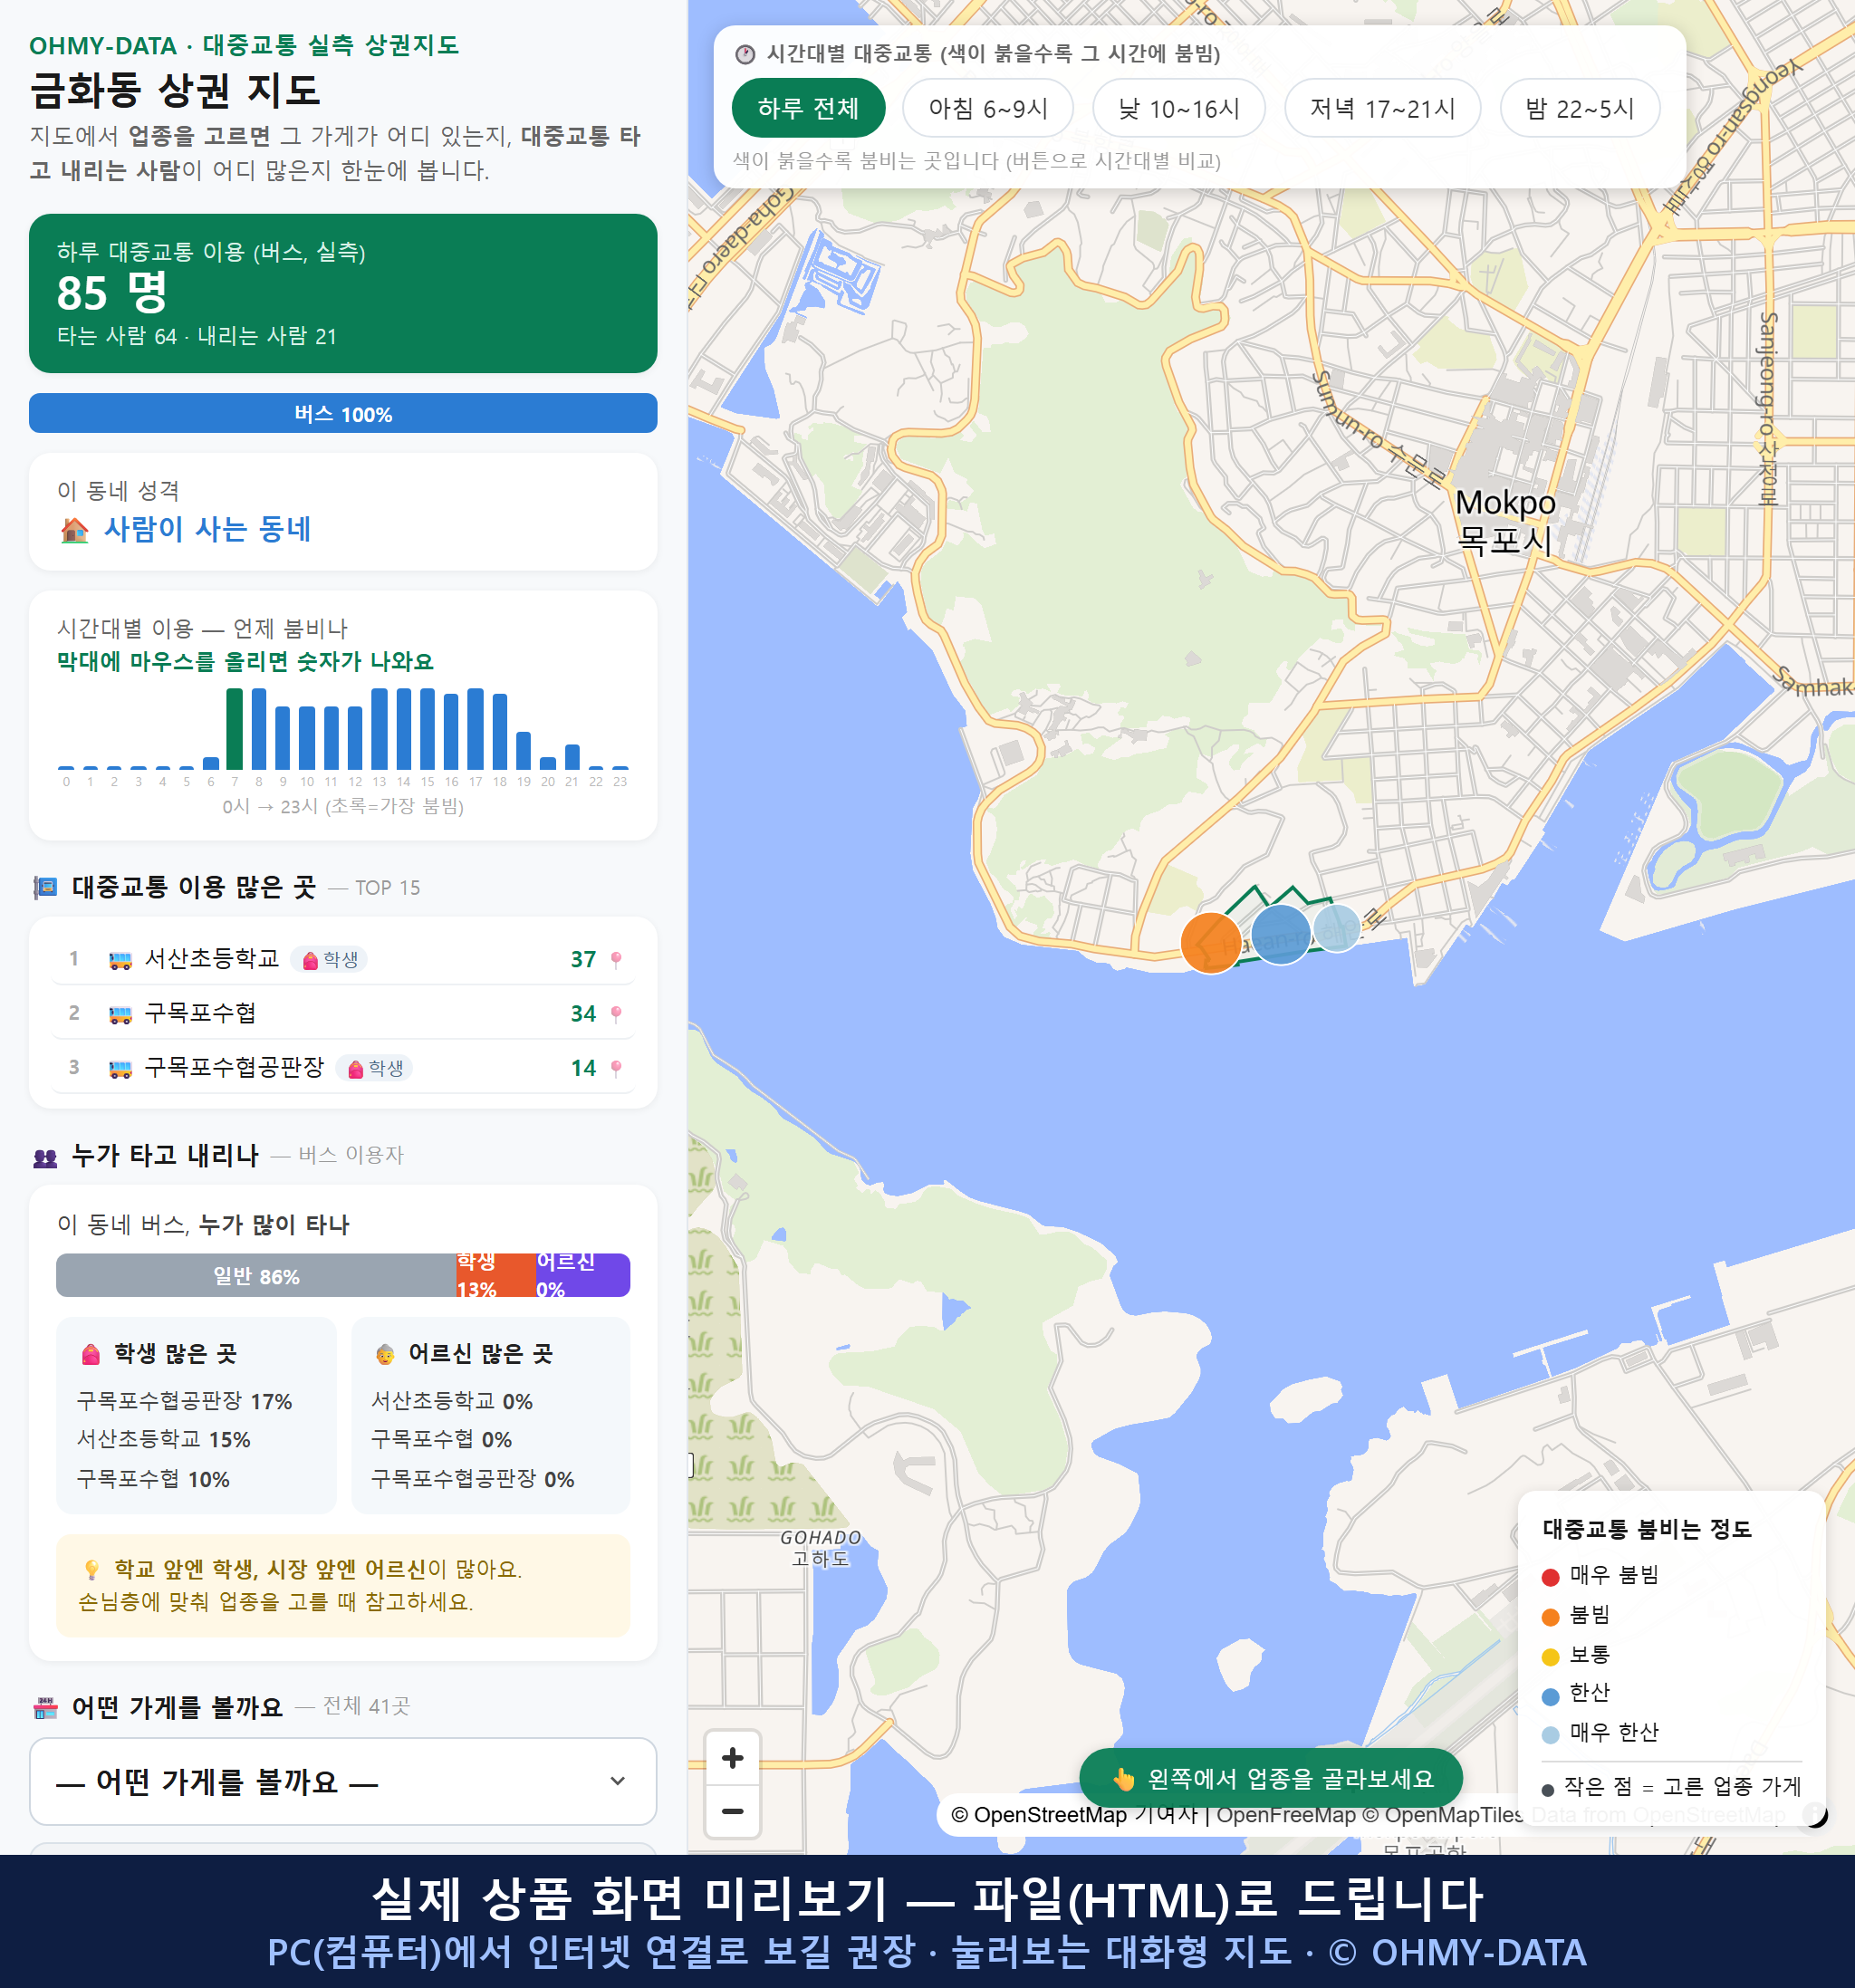
Task: Zoom in the map with plus button
Action: click(x=732, y=1758)
